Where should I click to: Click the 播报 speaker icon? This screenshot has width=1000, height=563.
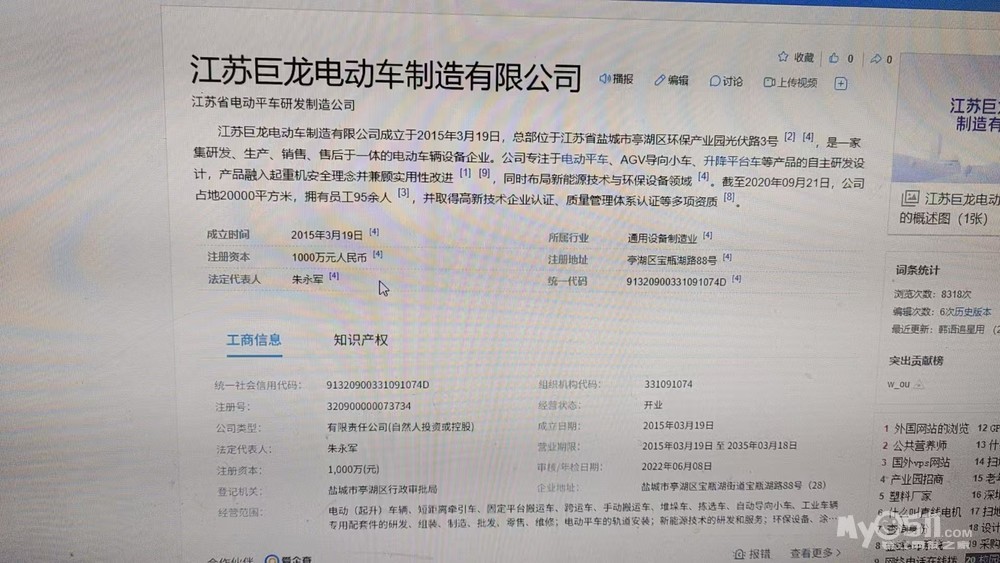pyautogui.click(x=605, y=79)
